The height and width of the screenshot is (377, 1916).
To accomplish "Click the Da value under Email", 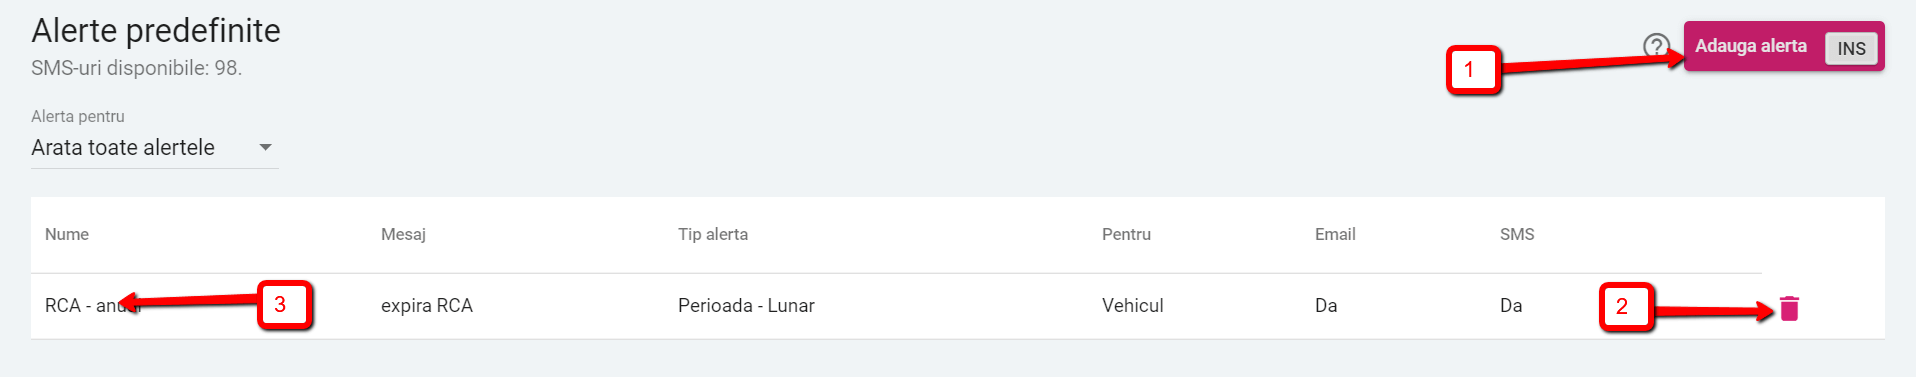I will click(x=1326, y=306).
